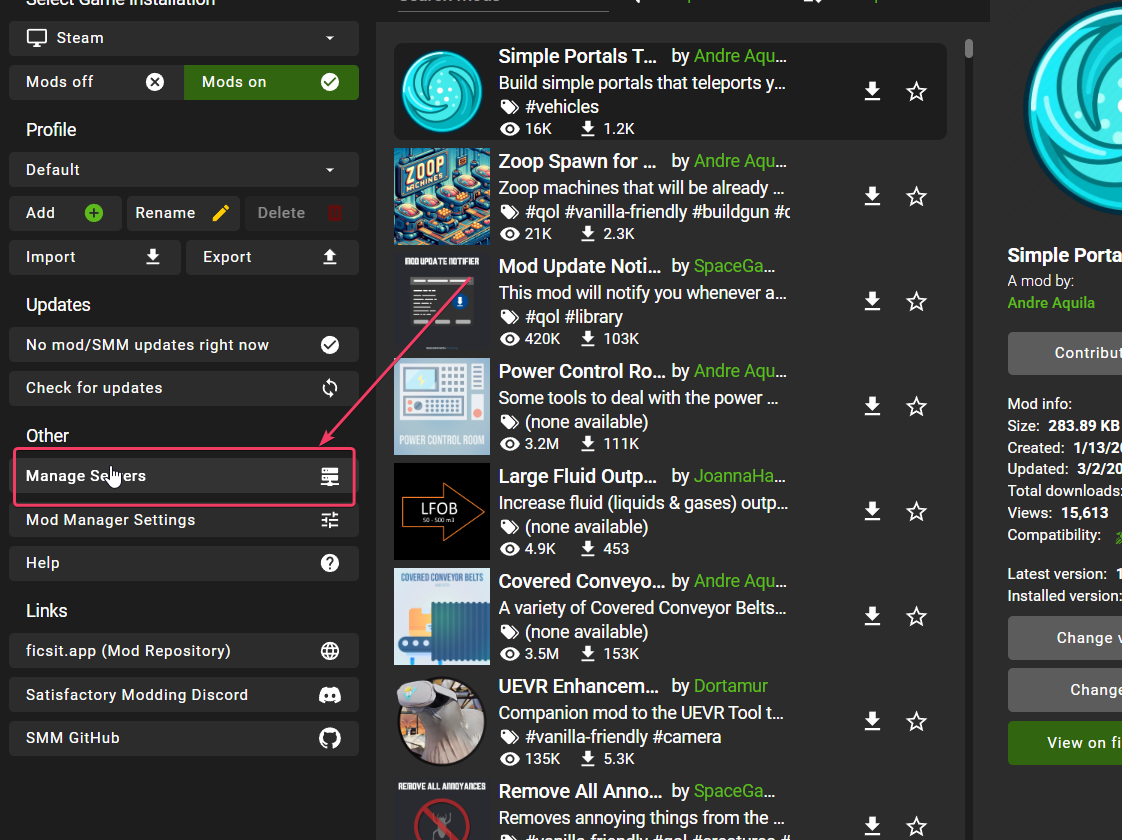This screenshot has height=840, width=1122.
Task: Favorite the Zoop Spawn mod with star
Action: [x=916, y=197]
